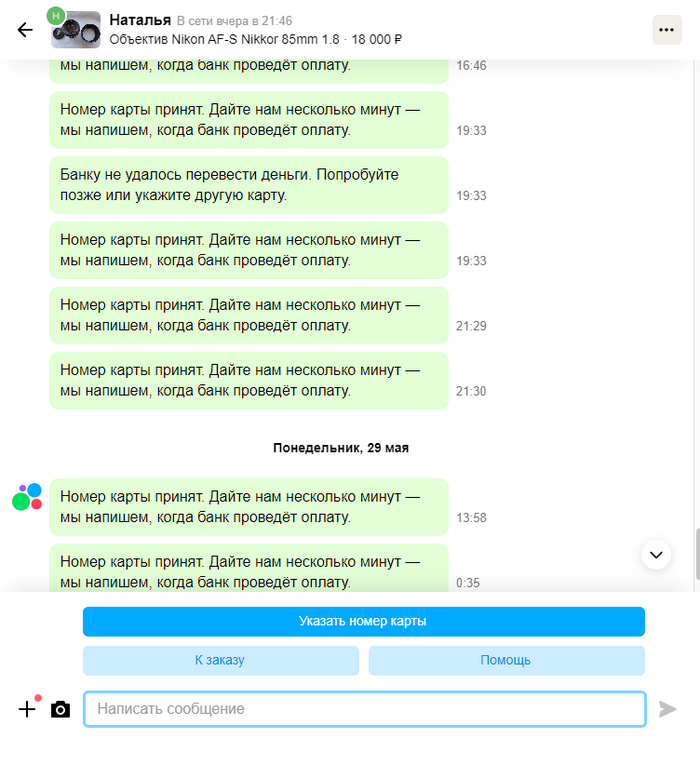Click the camera photo icon
700x765 pixels.
pos(60,709)
